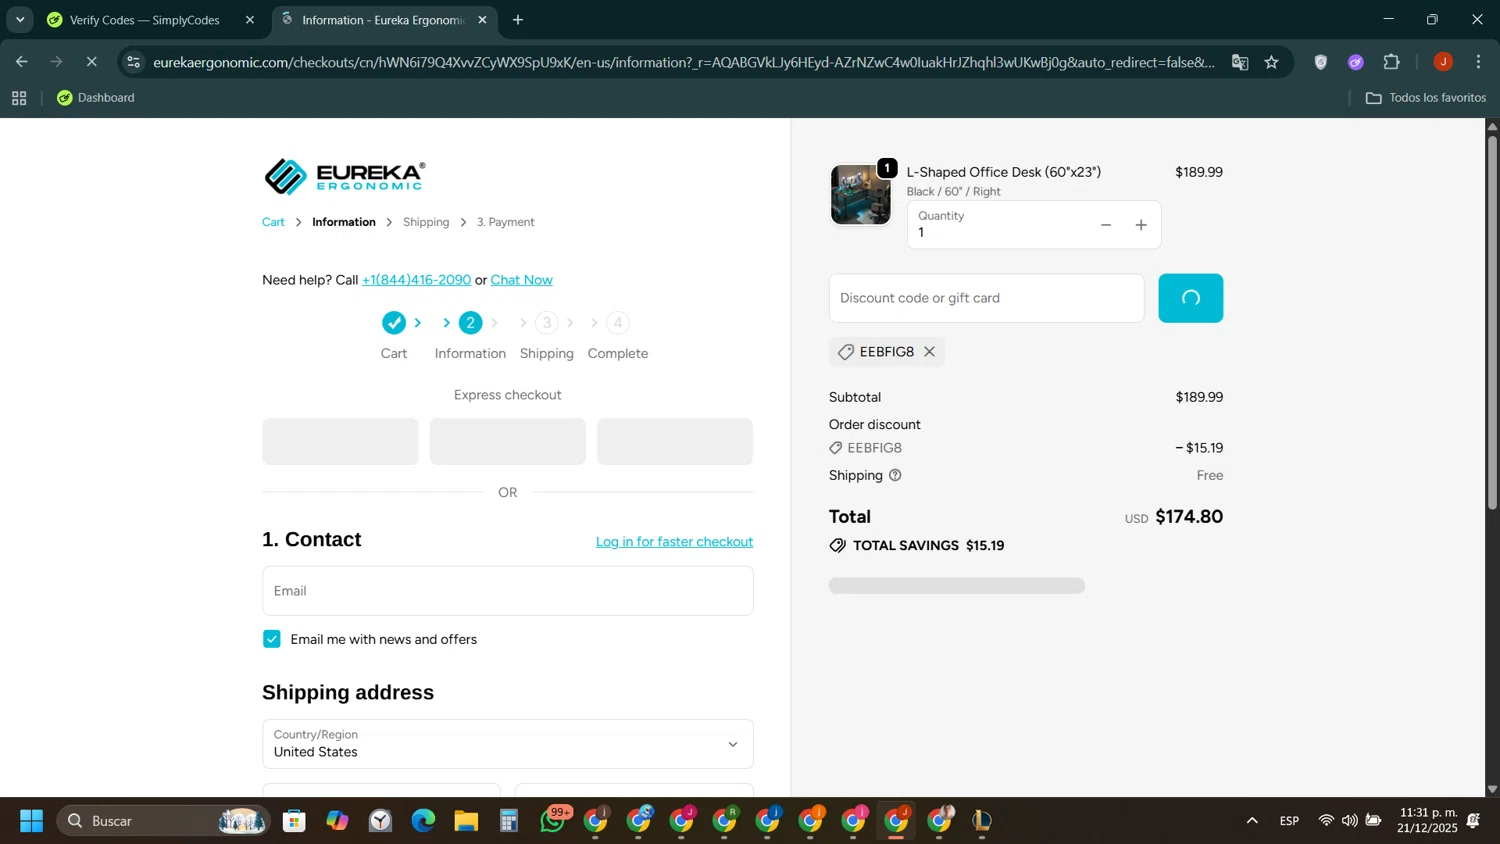Click the completed Cart step checkmark
This screenshot has height=844, width=1500.
pos(394,323)
